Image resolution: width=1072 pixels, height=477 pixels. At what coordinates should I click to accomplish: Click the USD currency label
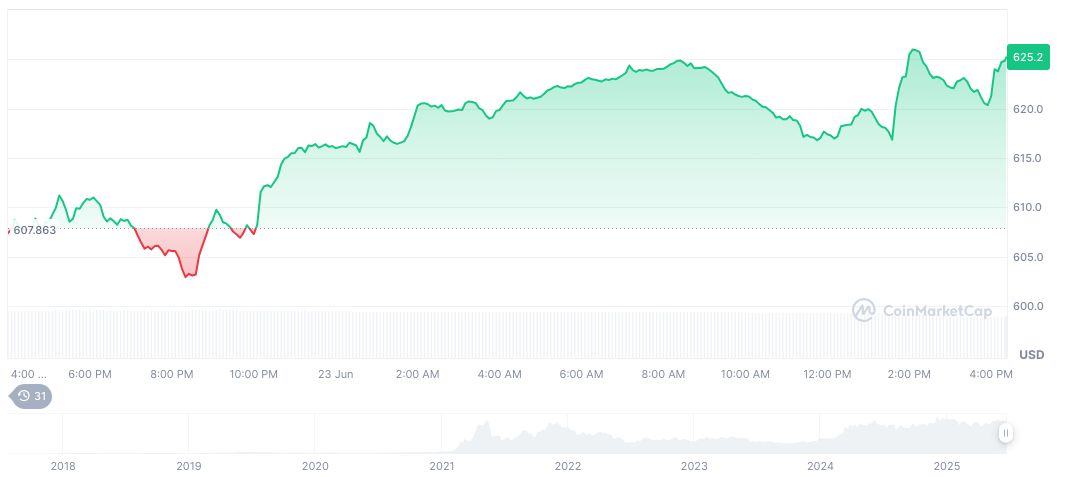click(x=1031, y=355)
